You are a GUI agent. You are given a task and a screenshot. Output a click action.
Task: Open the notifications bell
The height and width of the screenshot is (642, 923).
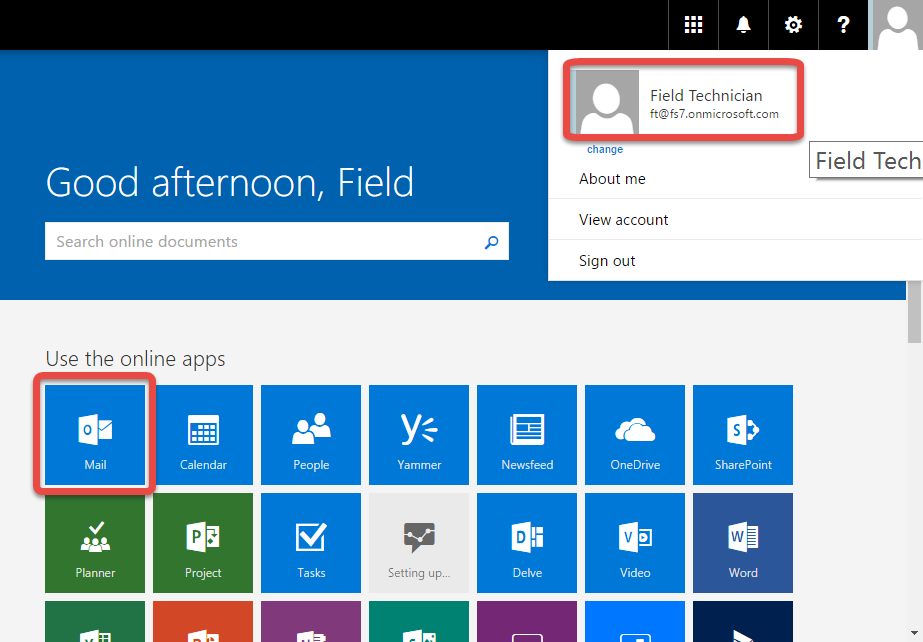[x=743, y=25]
